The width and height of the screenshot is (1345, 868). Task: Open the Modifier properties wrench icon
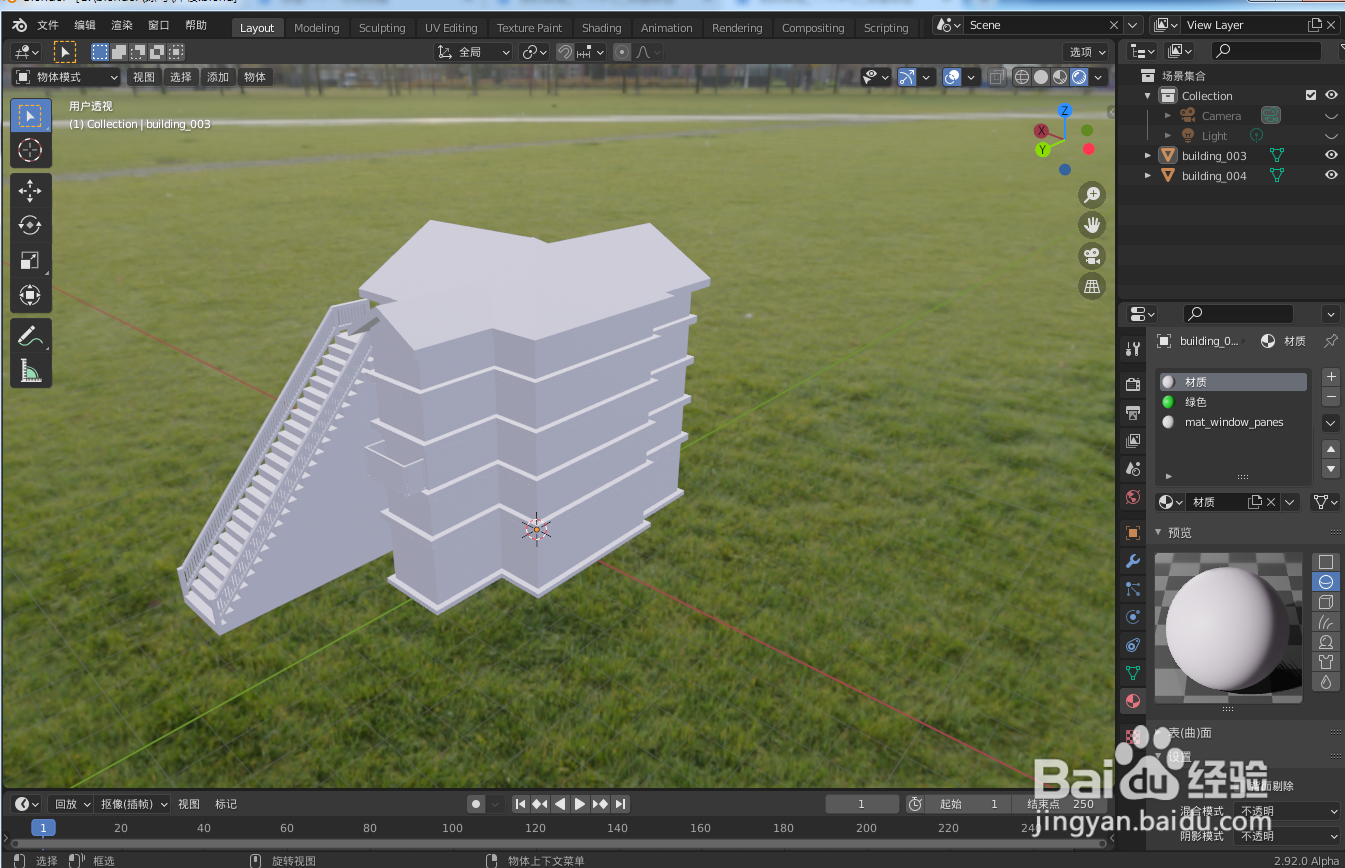tap(1132, 561)
